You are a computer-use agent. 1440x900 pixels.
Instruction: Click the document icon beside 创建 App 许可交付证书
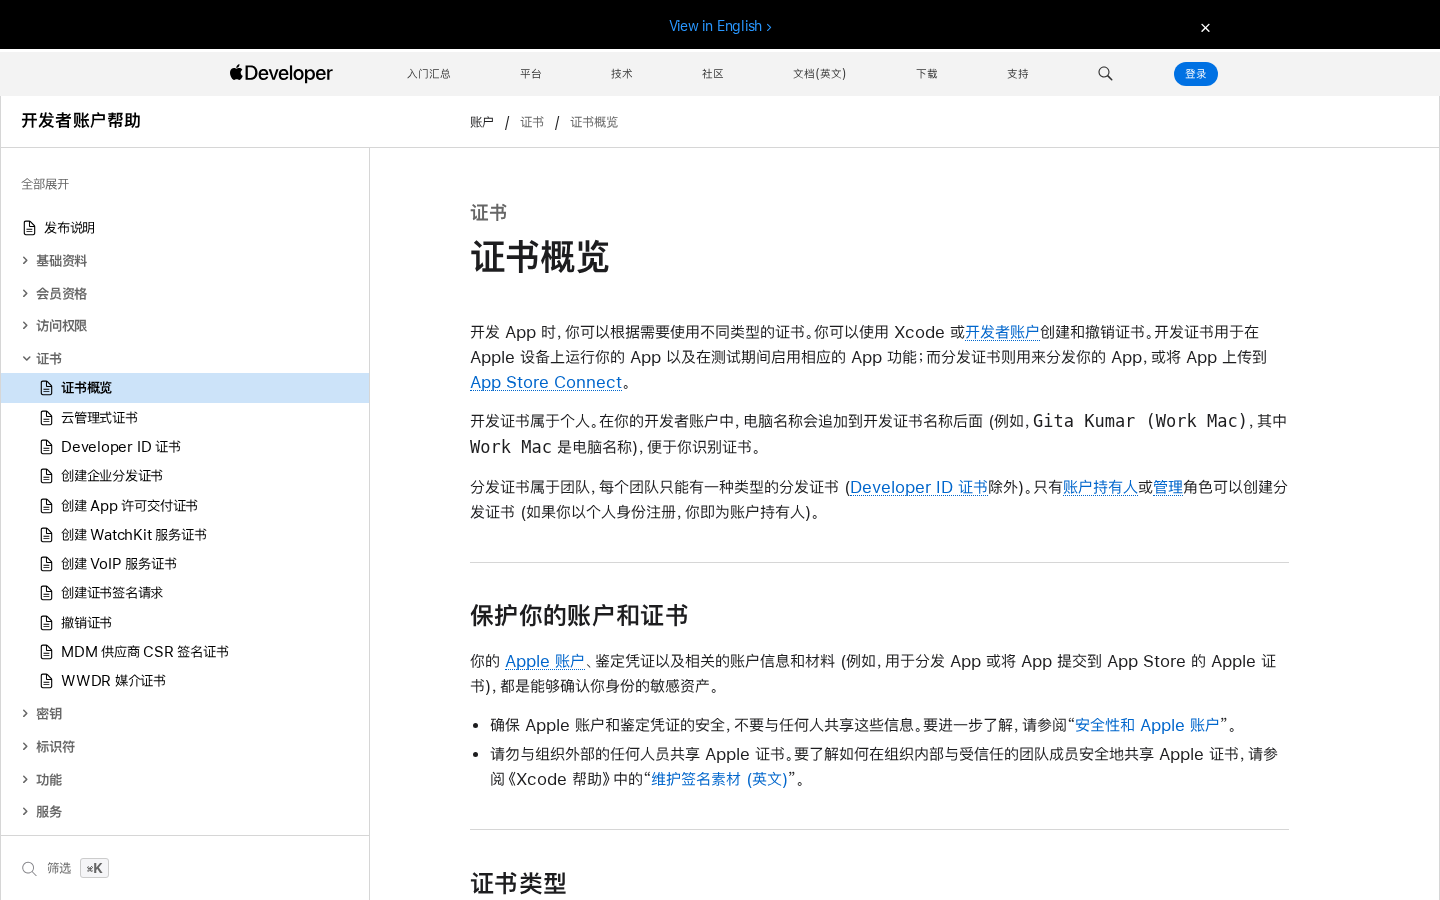click(x=46, y=506)
